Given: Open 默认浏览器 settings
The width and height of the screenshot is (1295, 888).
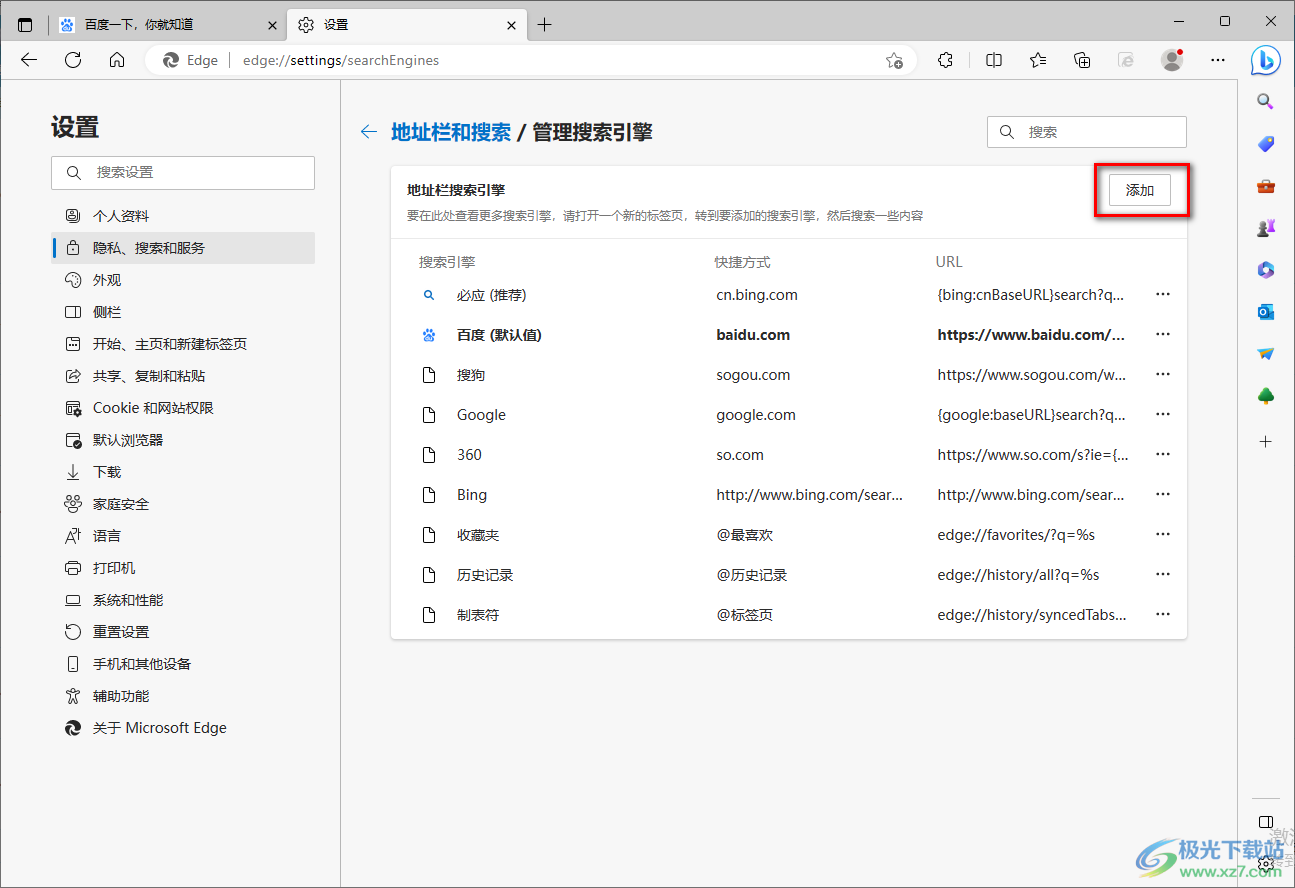Looking at the screenshot, I should pos(183,440).
